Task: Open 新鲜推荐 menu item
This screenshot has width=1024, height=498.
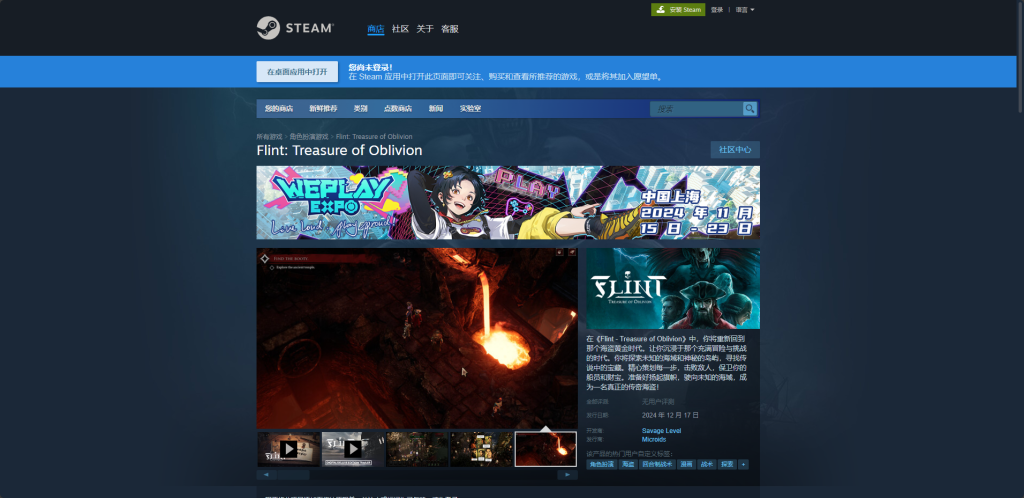Action: tap(323, 108)
